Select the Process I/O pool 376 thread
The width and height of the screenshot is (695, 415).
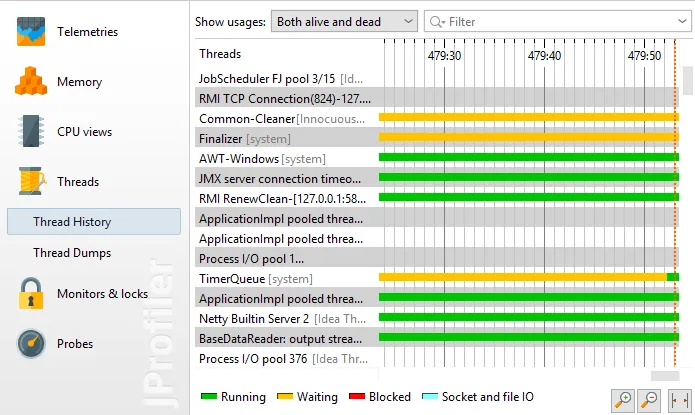click(x=283, y=359)
